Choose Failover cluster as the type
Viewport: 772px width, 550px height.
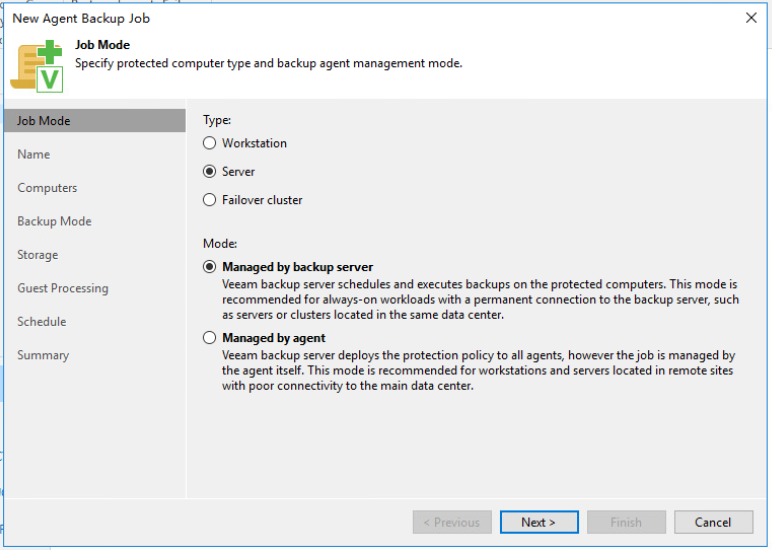click(210, 200)
